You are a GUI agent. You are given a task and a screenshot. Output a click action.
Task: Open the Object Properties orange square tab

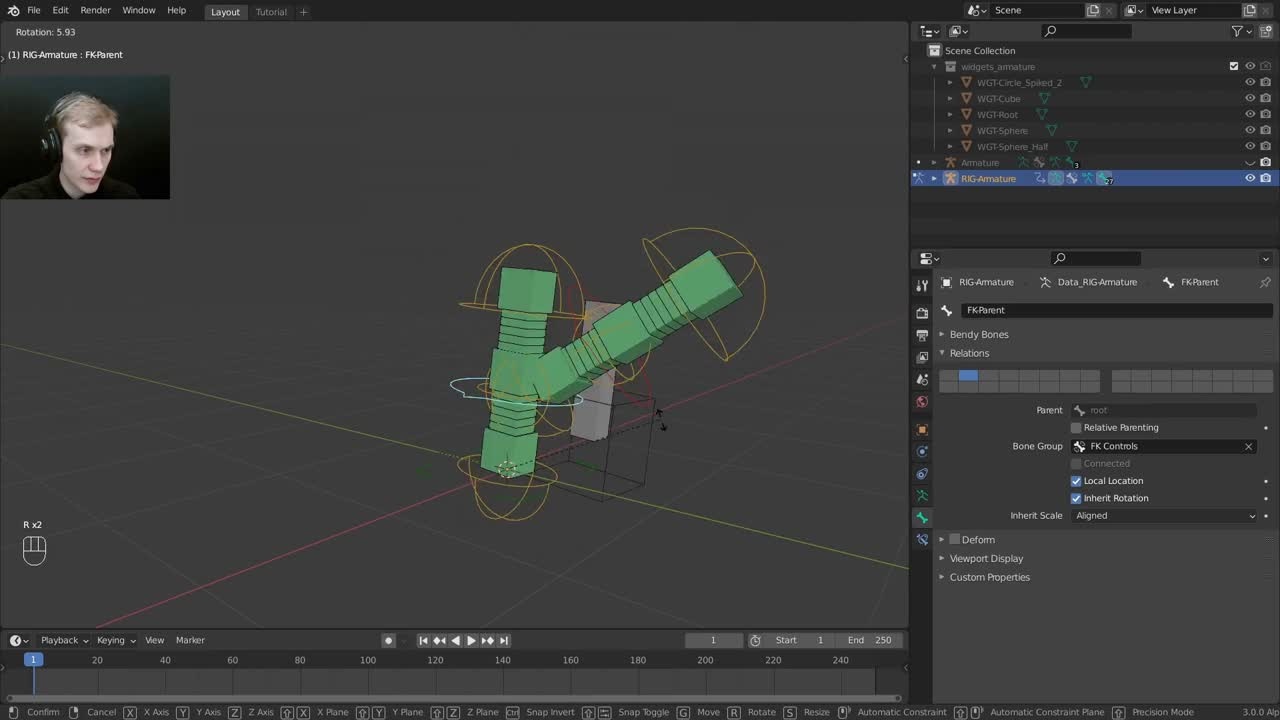coord(922,429)
